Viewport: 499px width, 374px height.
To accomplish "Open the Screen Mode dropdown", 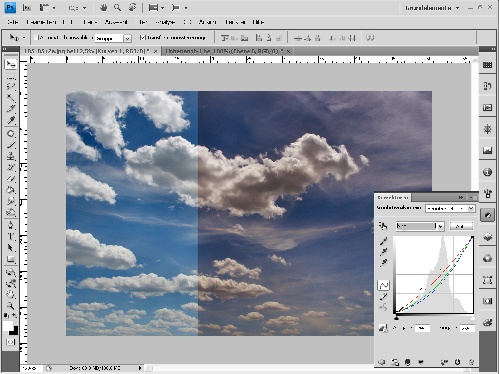I will coord(179,8).
